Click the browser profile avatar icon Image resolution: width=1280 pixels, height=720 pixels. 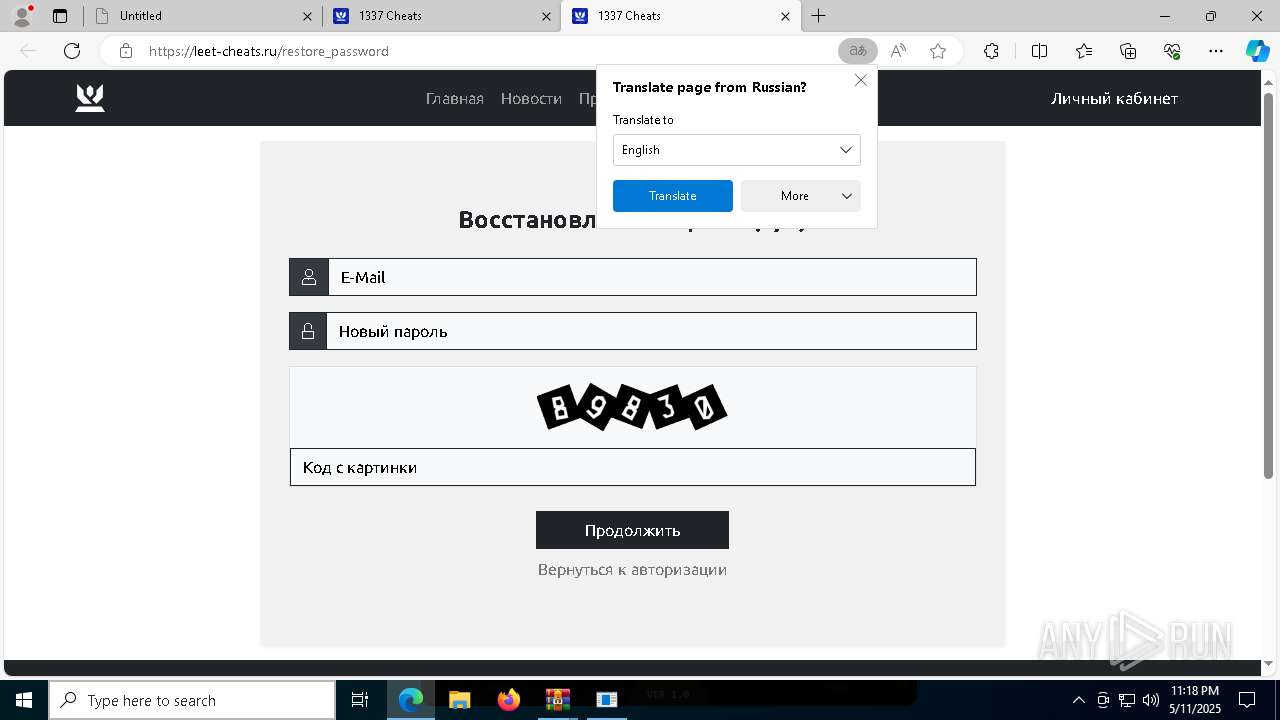22,16
